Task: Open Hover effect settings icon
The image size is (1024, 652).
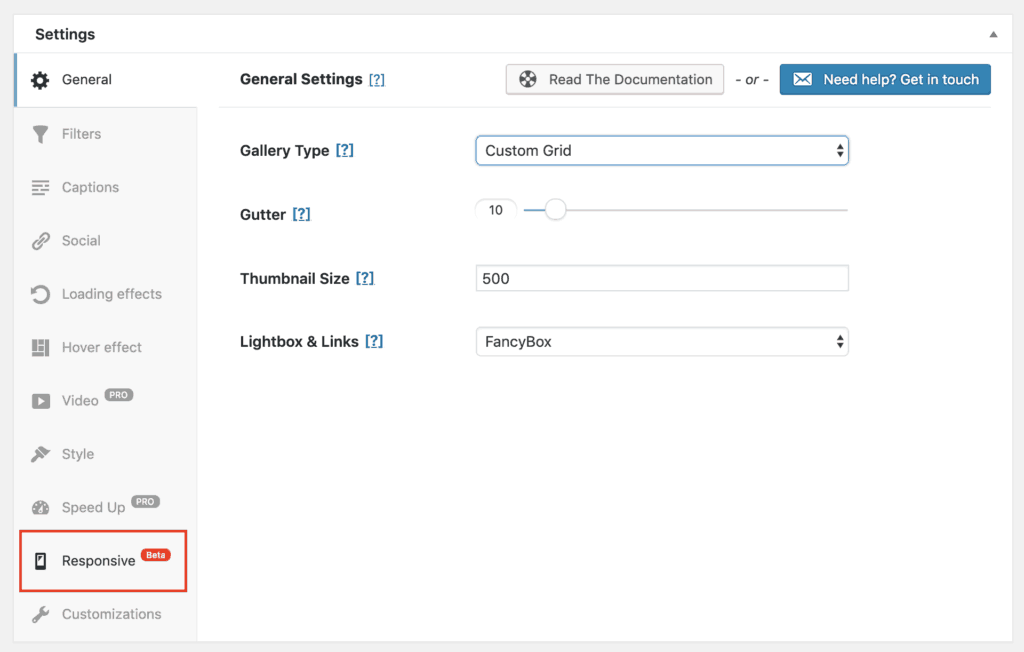Action: click(x=39, y=347)
